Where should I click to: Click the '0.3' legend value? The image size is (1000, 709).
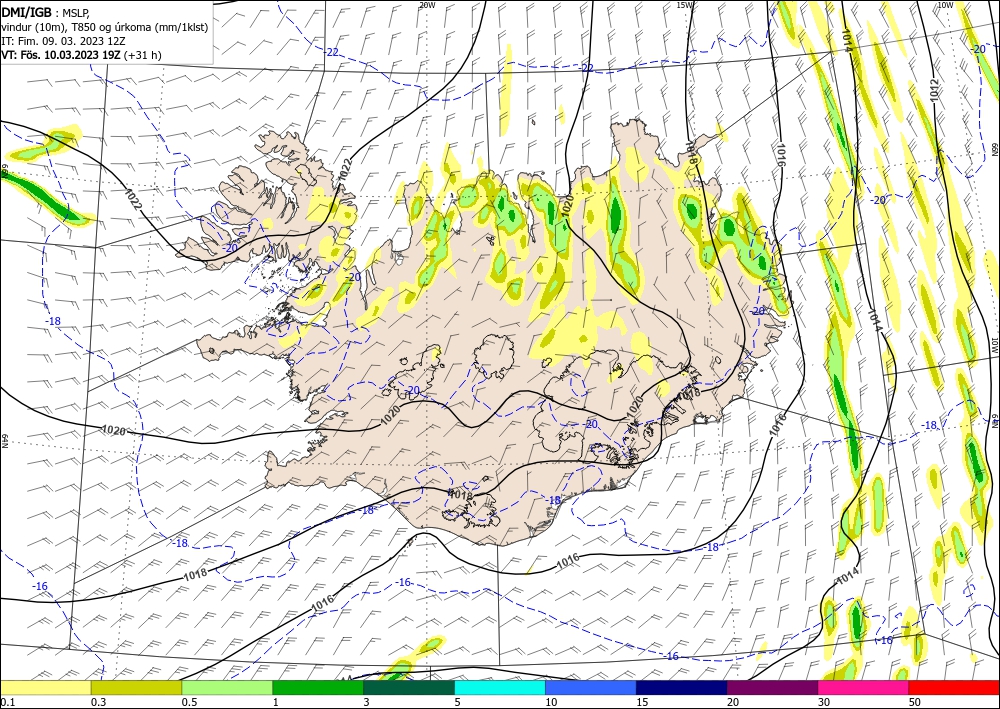click(98, 702)
